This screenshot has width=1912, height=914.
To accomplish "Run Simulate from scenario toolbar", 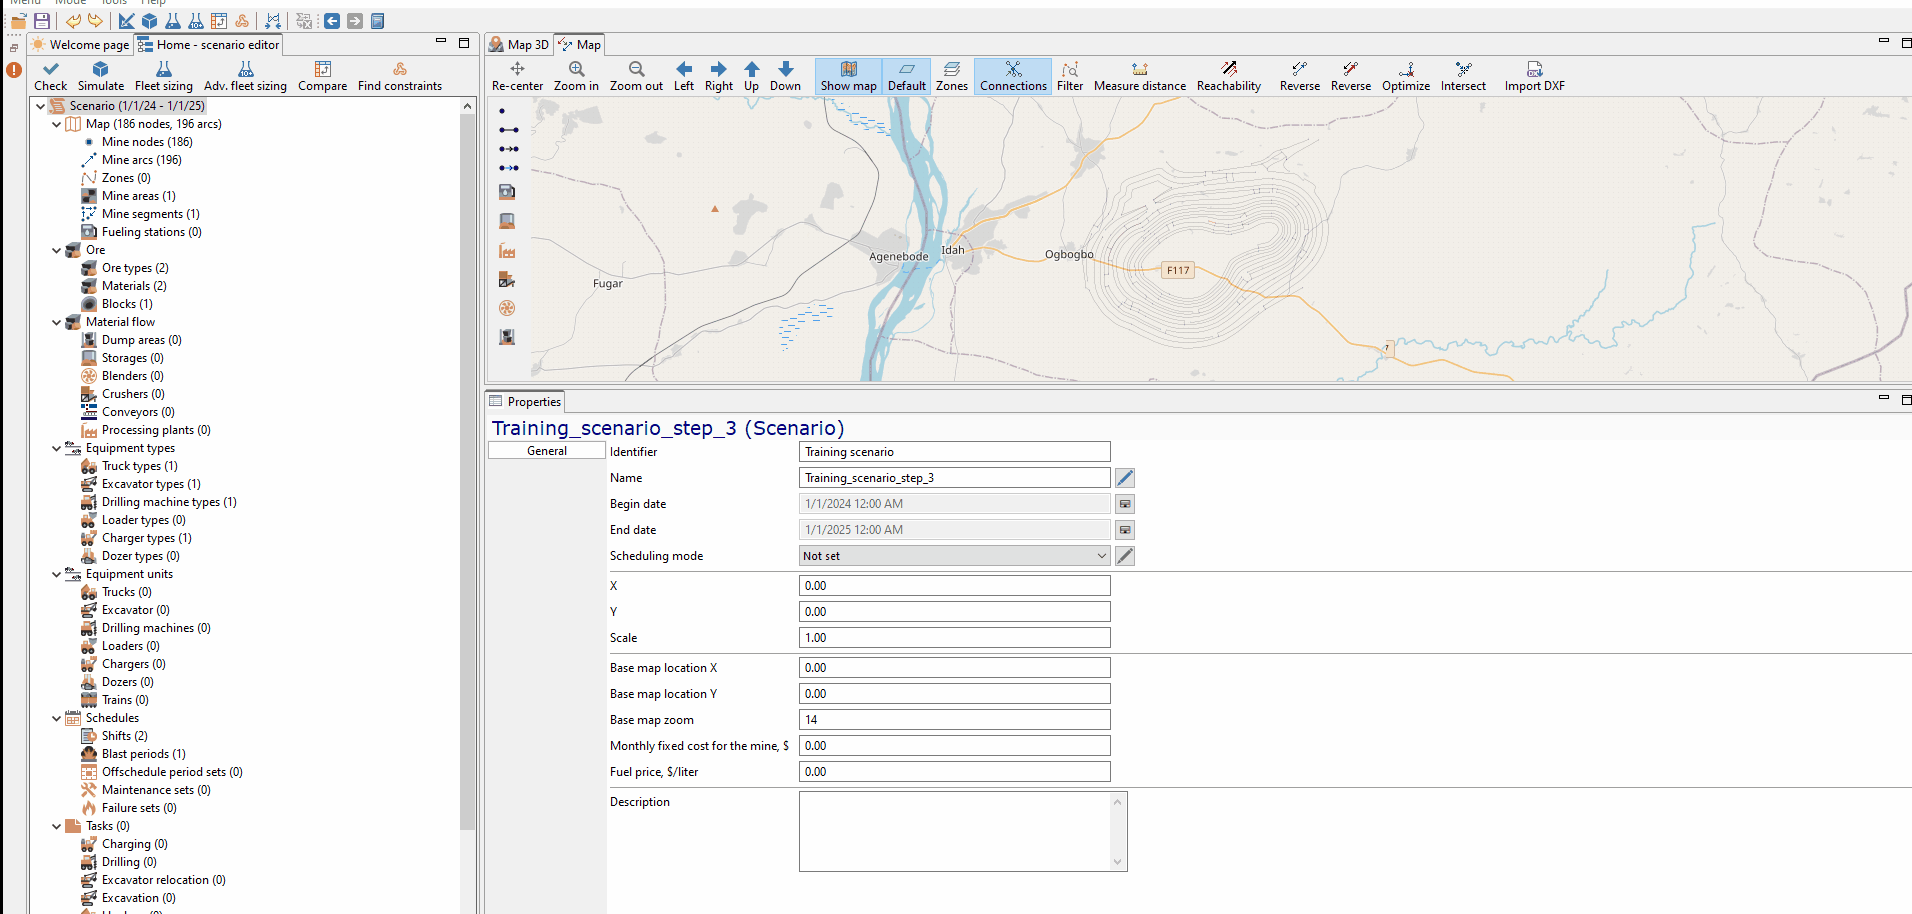I will click(101, 76).
